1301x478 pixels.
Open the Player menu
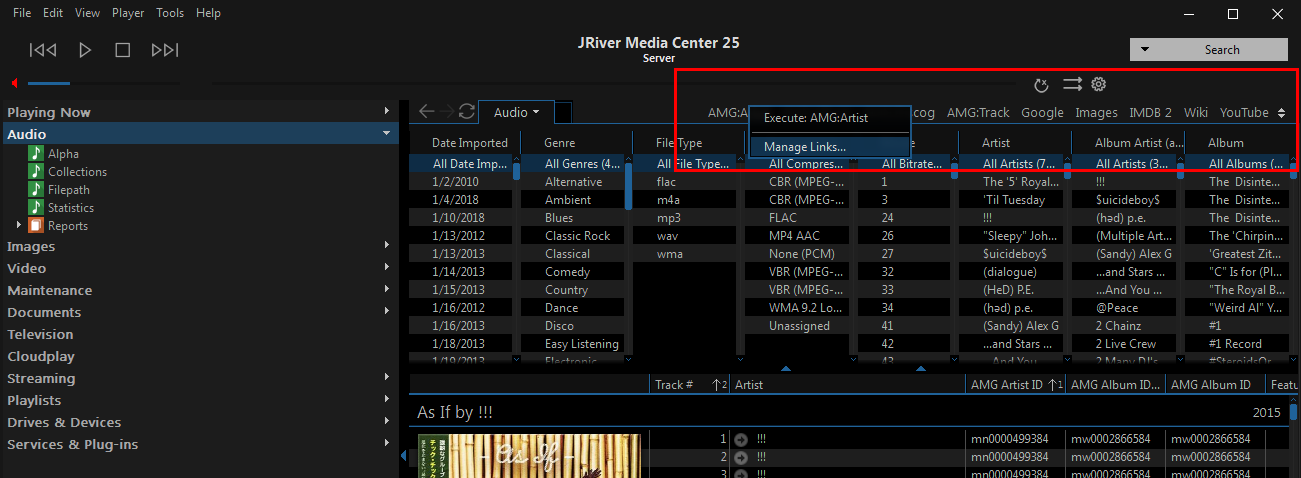click(x=128, y=13)
